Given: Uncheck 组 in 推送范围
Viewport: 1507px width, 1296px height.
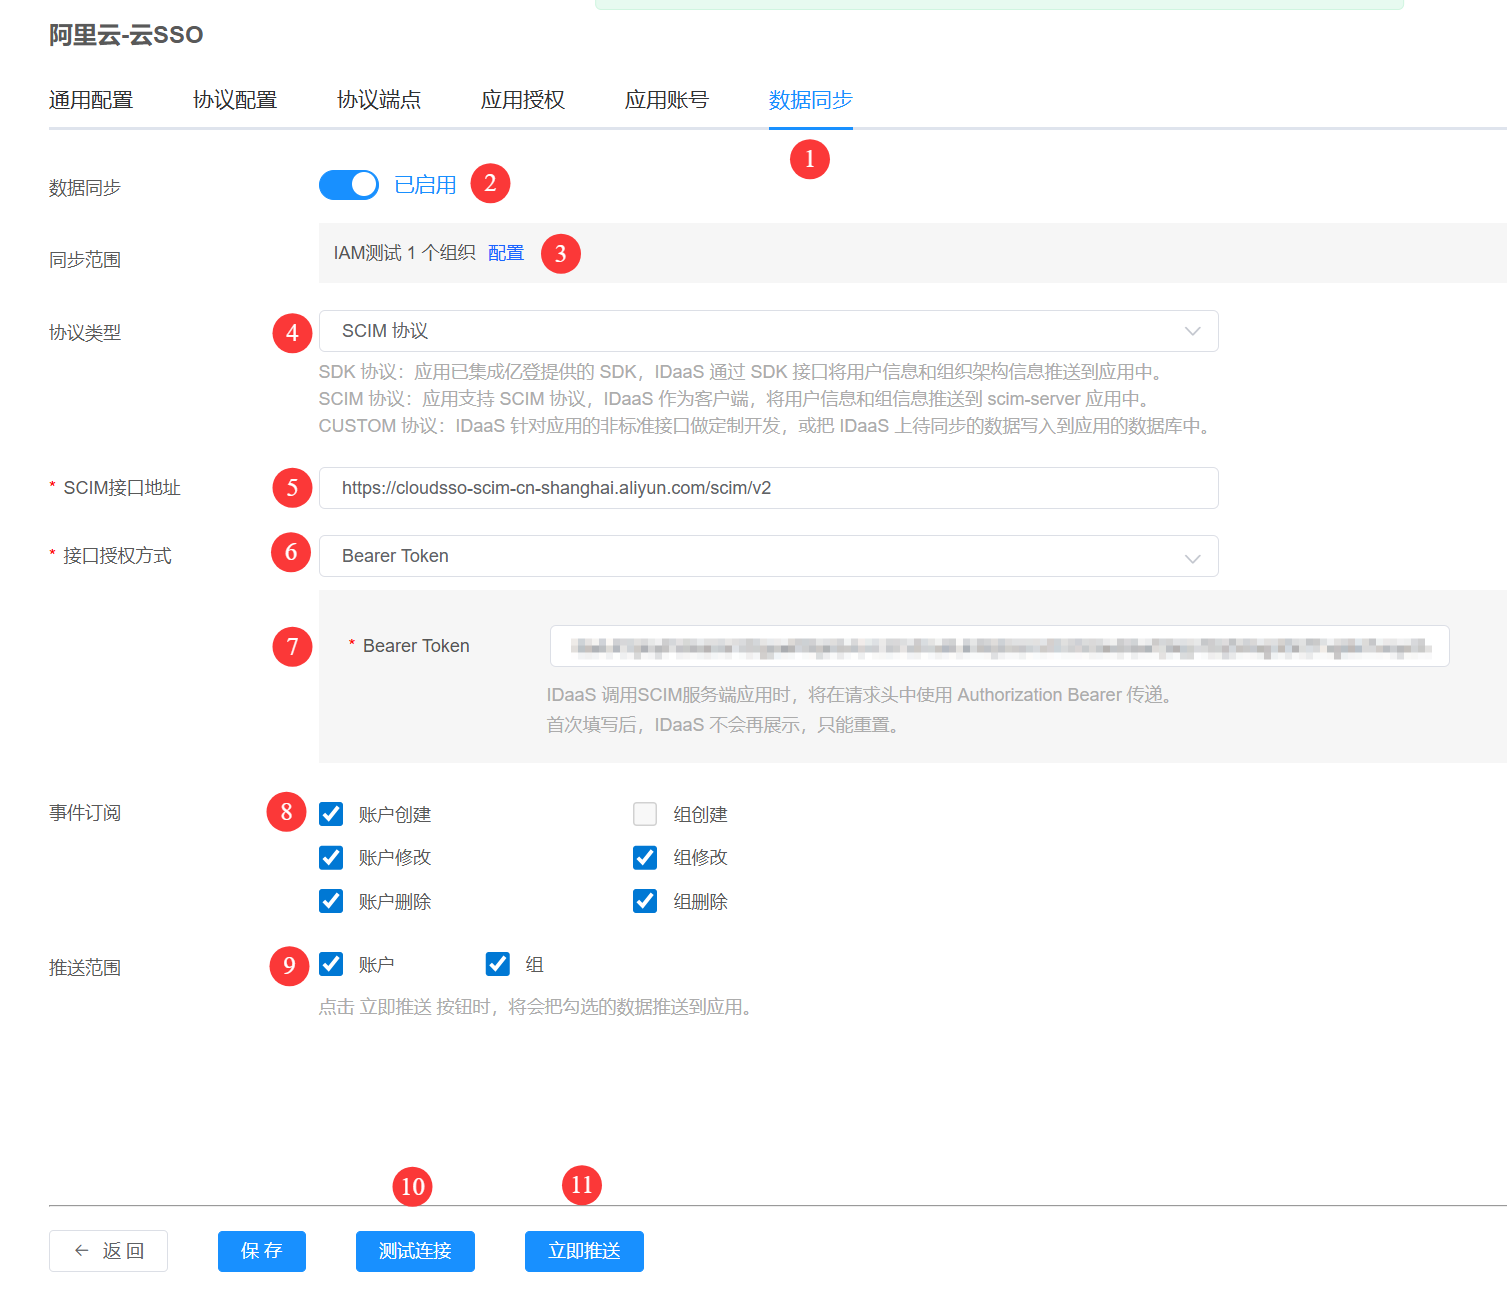Looking at the screenshot, I should (497, 964).
